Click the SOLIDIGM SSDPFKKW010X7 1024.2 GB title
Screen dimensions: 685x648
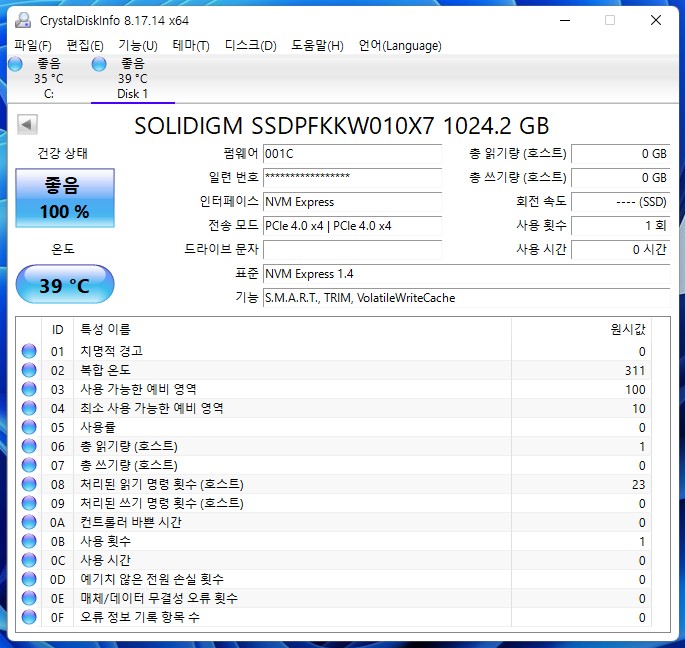click(341, 126)
